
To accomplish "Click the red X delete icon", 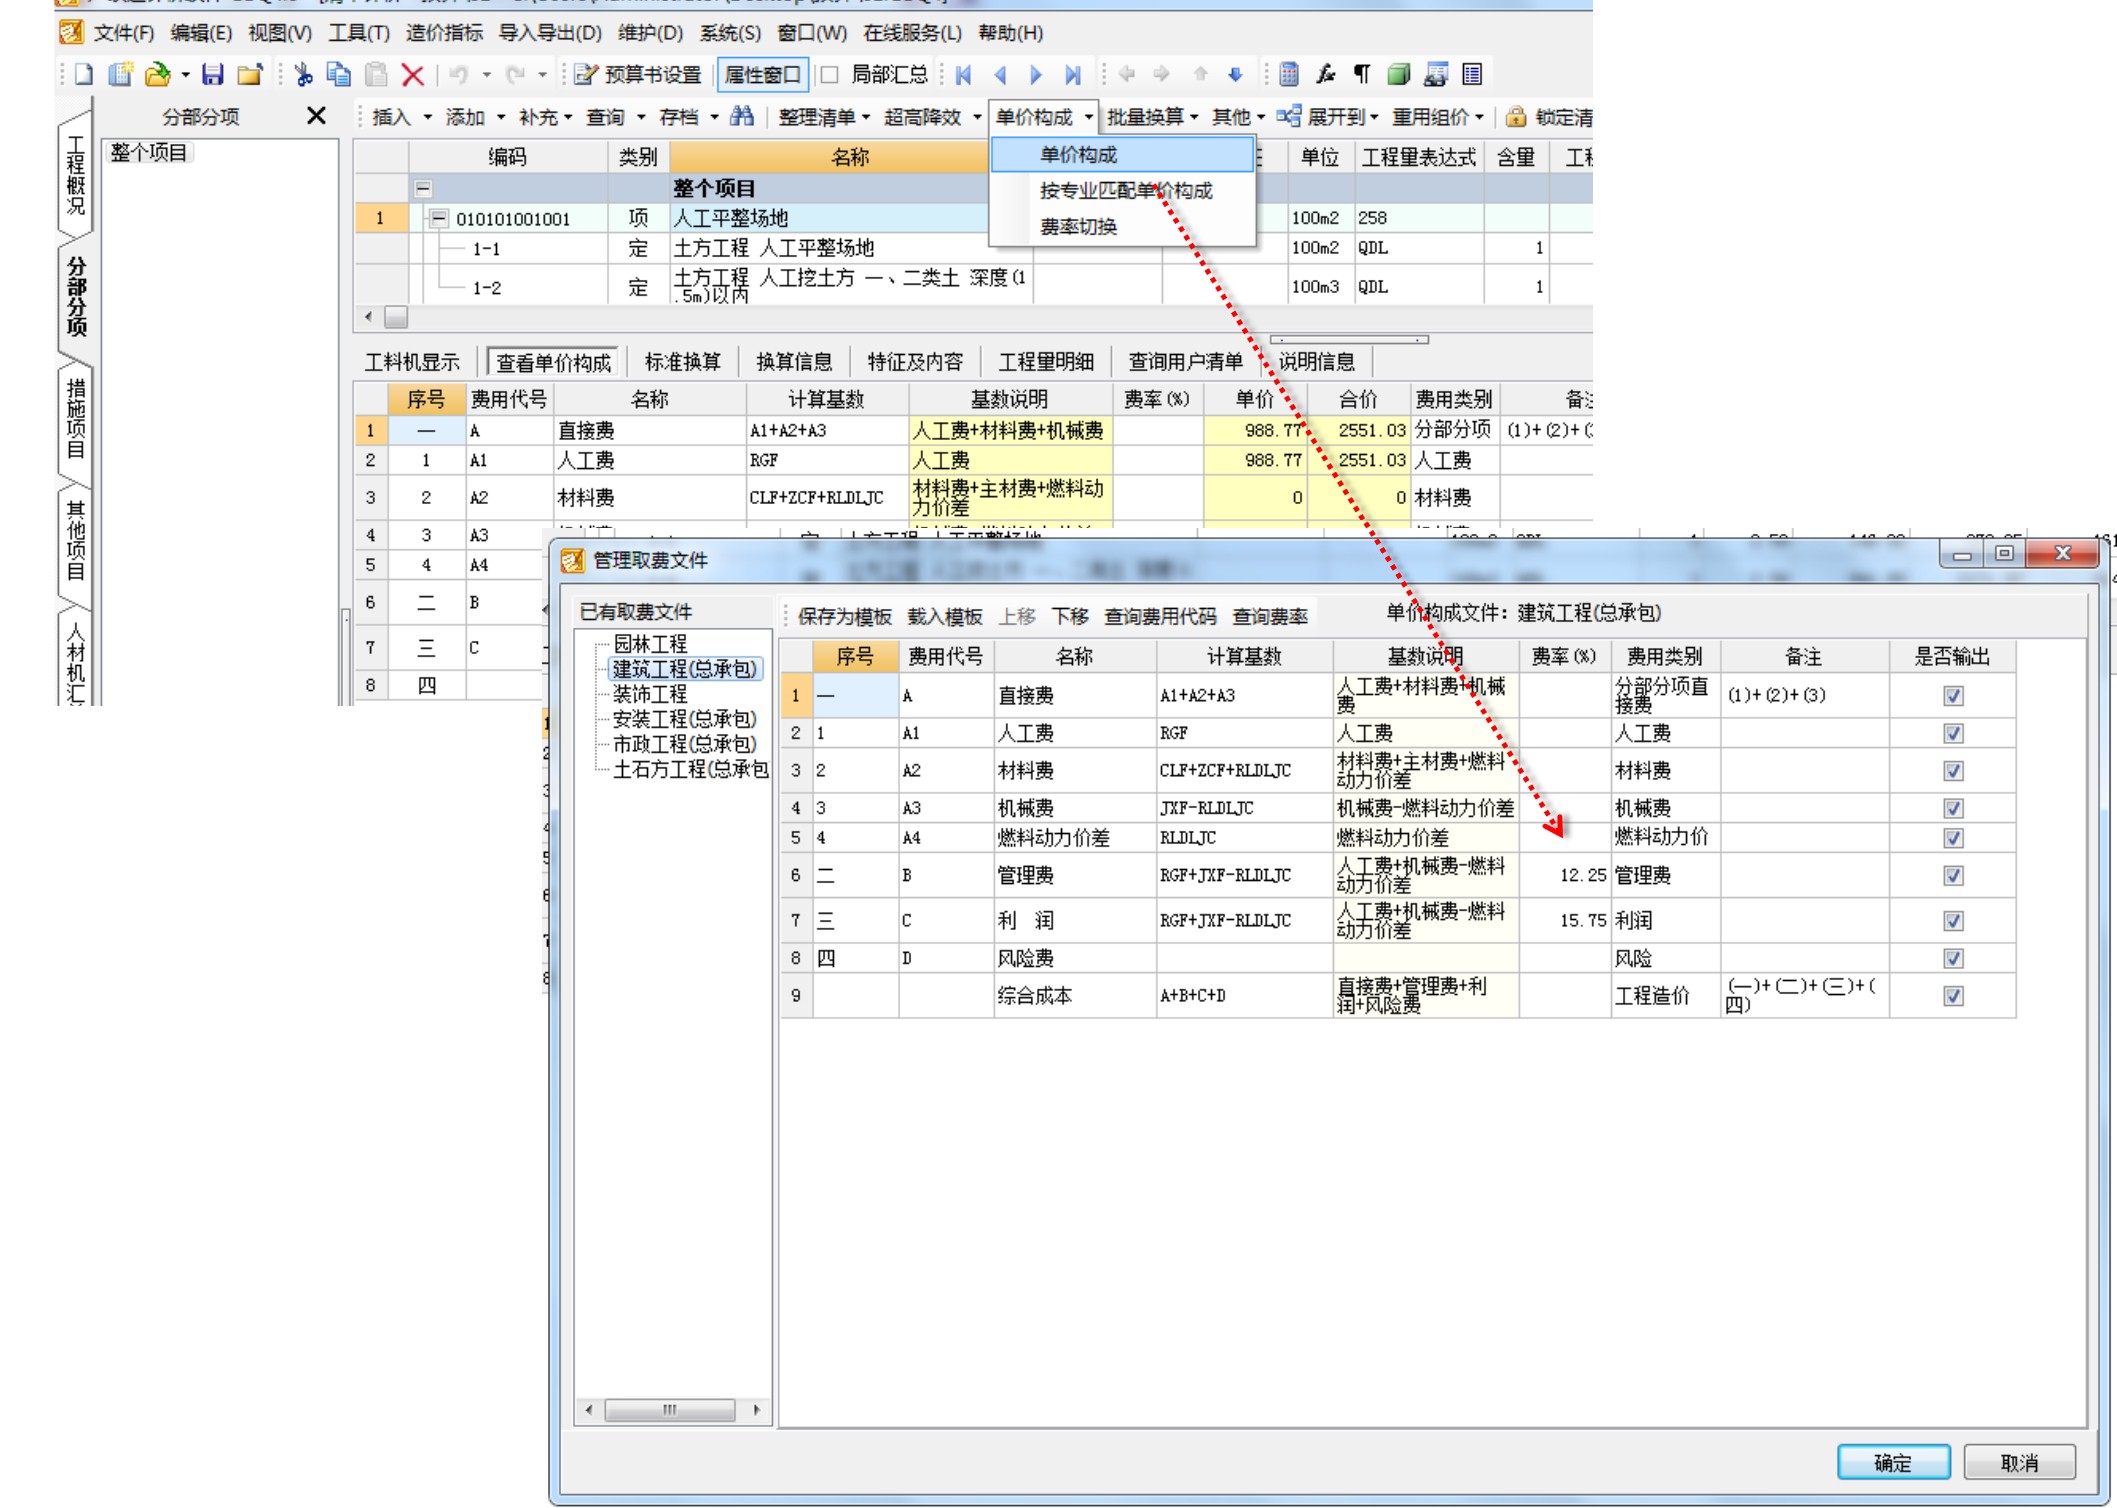I will tap(412, 75).
